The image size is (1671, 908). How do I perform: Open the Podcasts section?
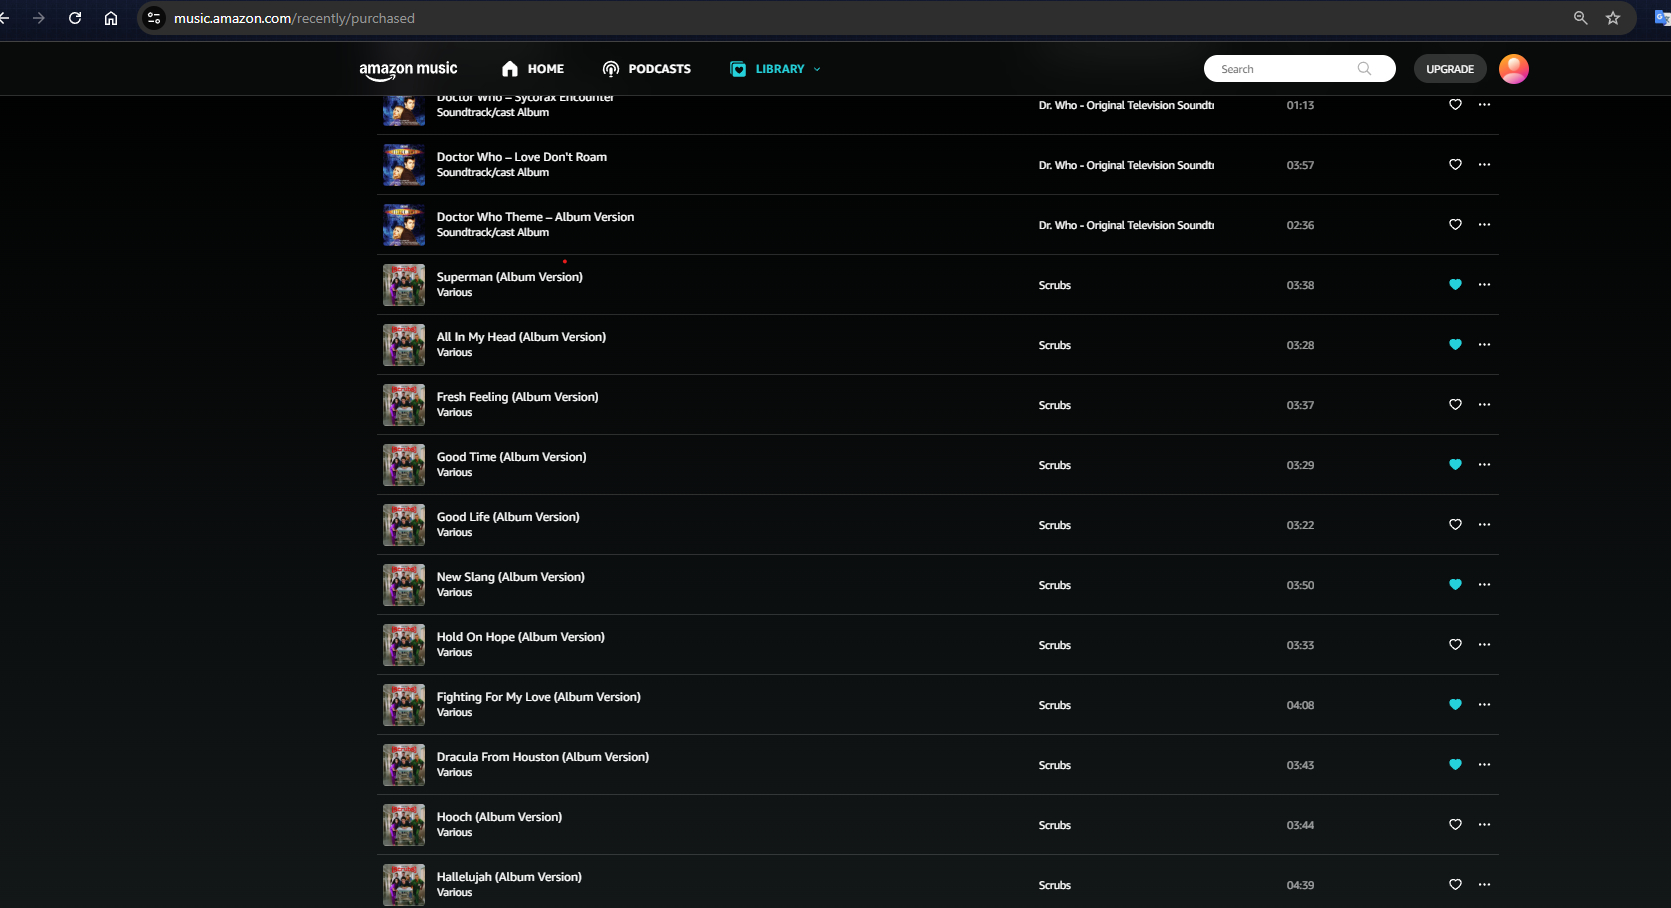coord(647,69)
